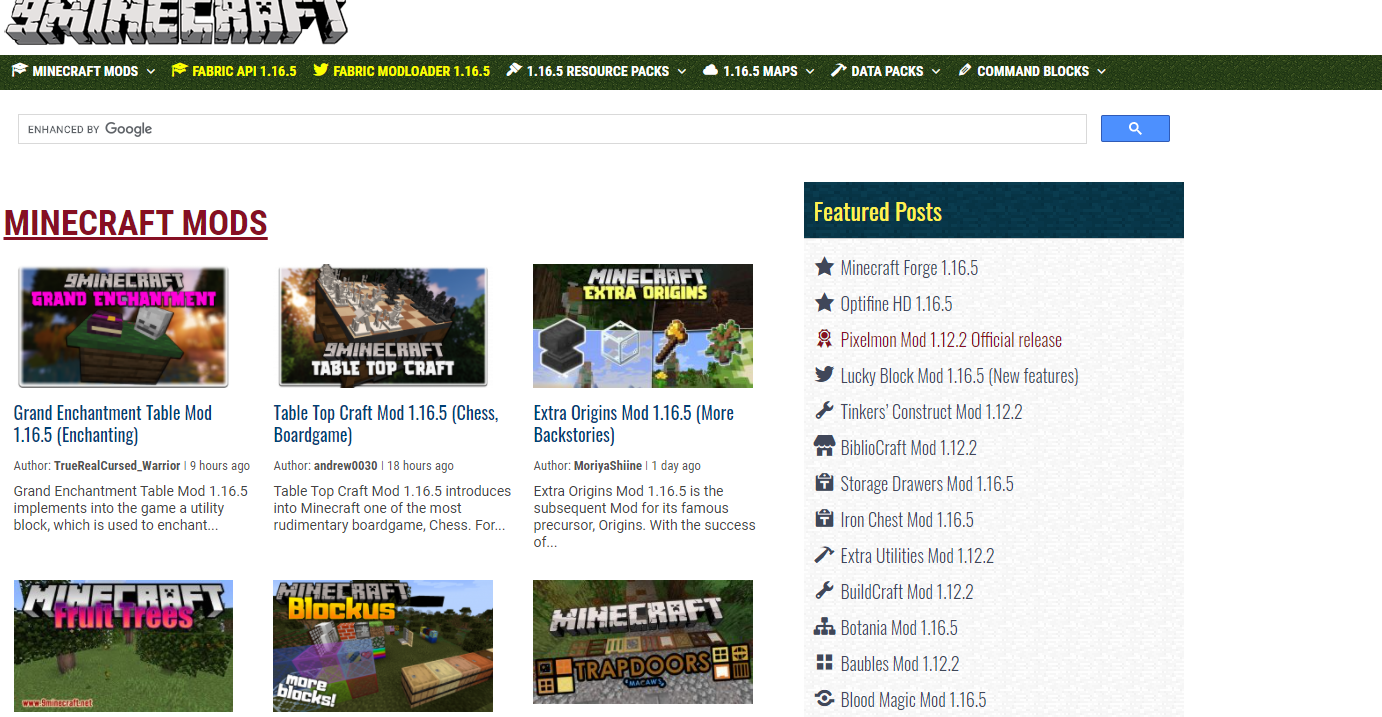Click the cloud icon beside 1.16.5 Maps
This screenshot has width=1382, height=717.
(711, 70)
